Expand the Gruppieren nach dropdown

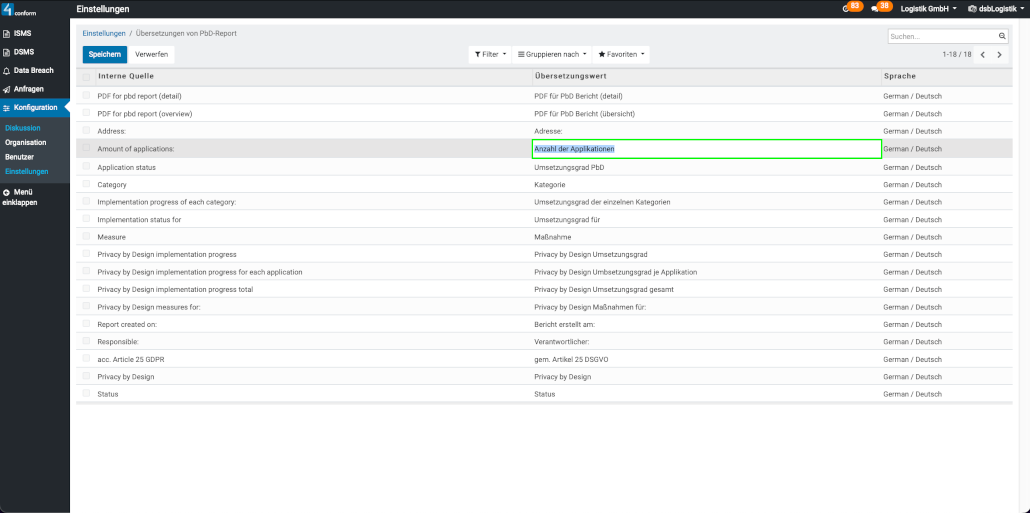pos(550,54)
